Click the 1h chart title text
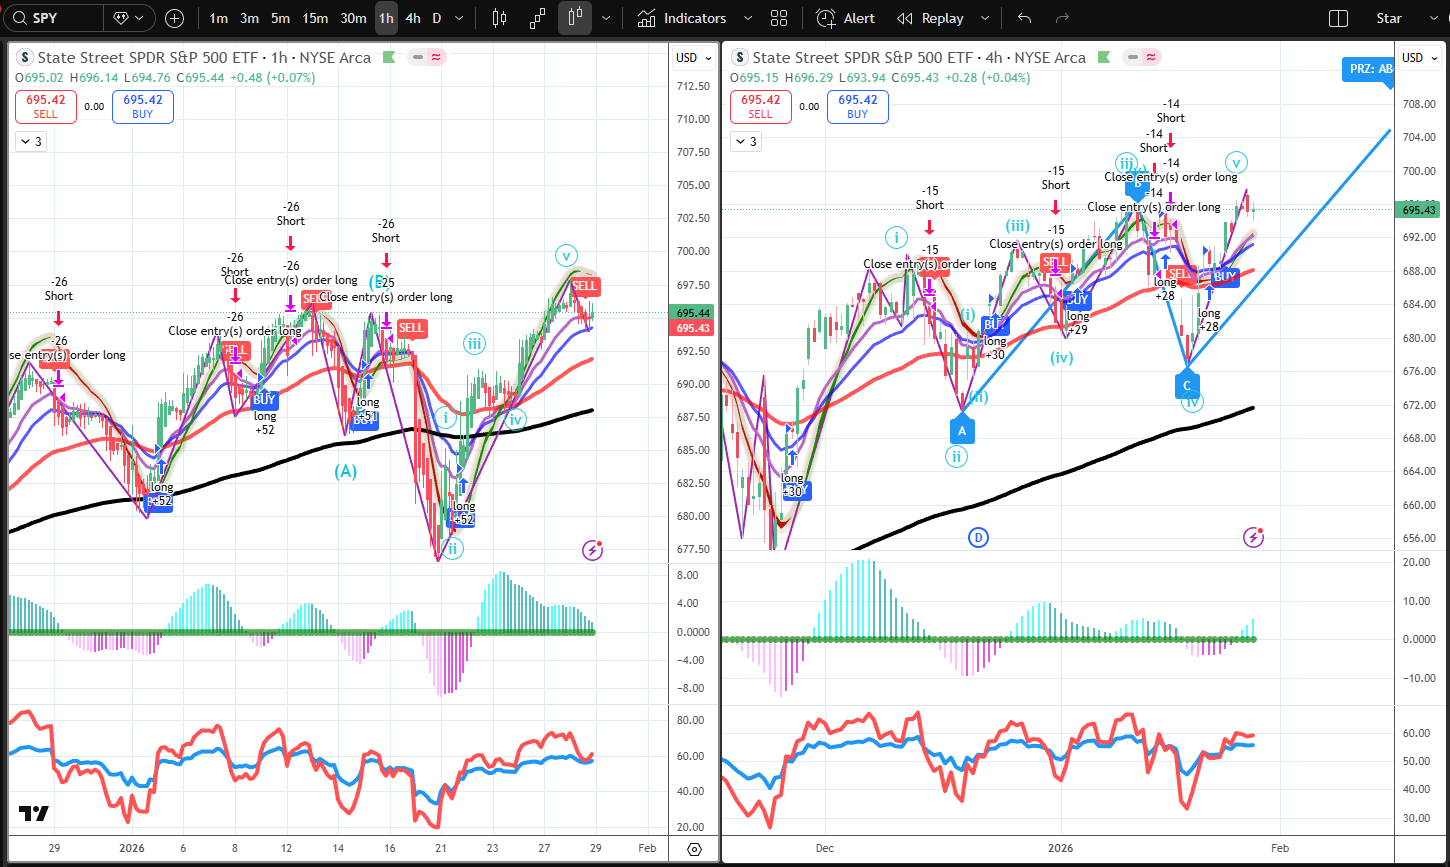Screen dimensions: 1450x867 click(204, 58)
